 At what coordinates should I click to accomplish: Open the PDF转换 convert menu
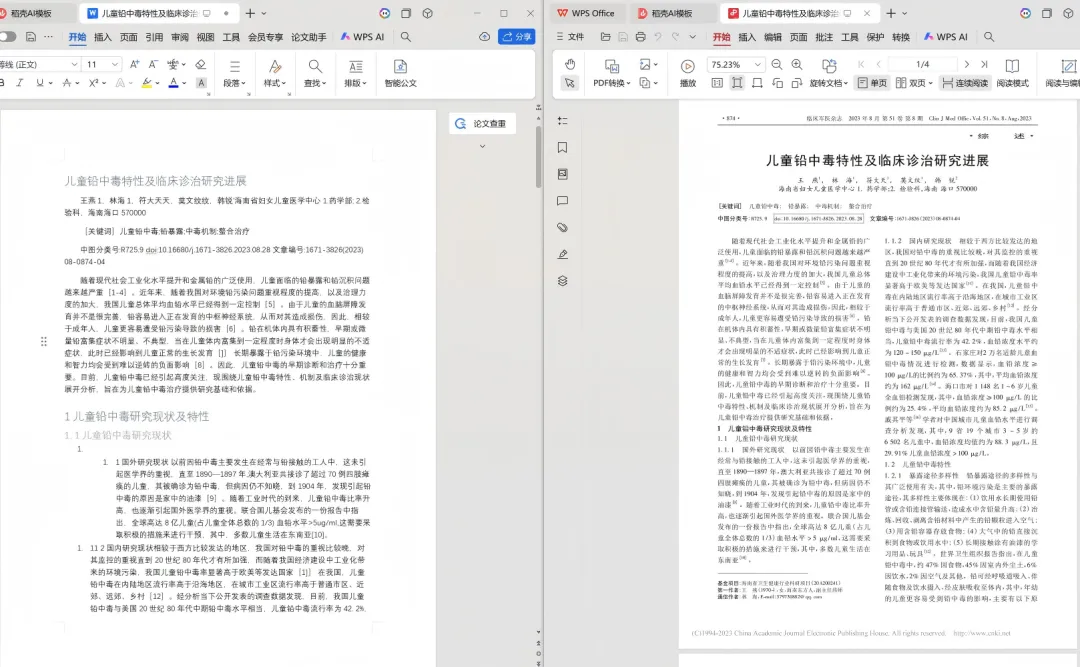(x=612, y=73)
